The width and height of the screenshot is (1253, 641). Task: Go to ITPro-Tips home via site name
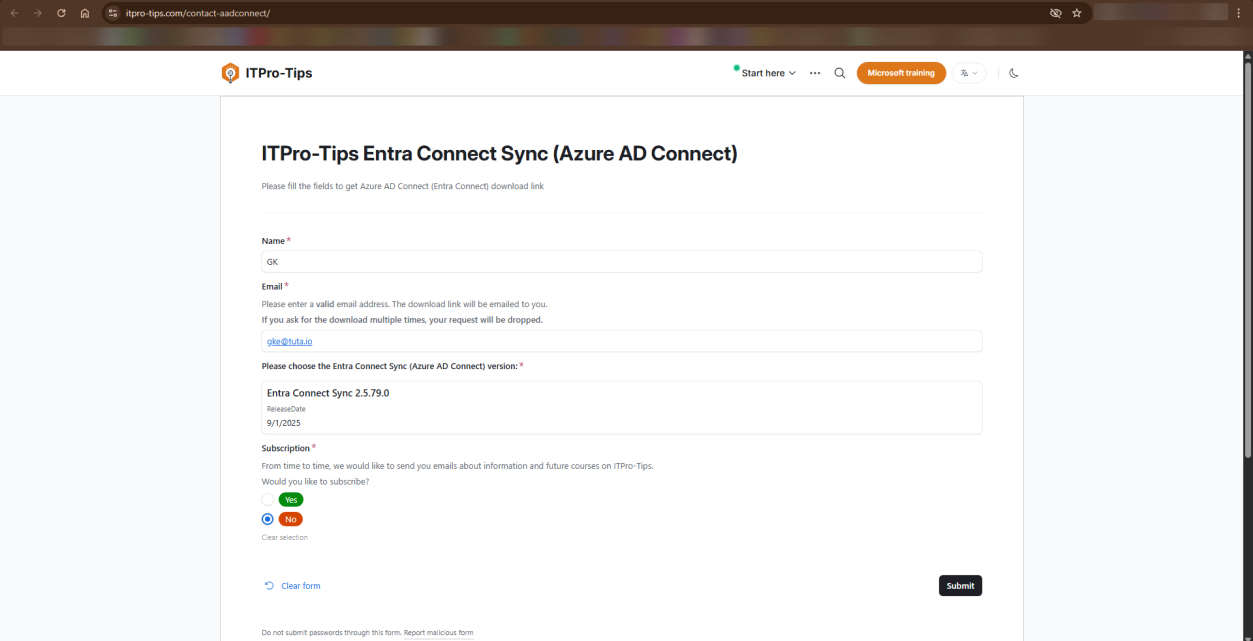(x=279, y=73)
